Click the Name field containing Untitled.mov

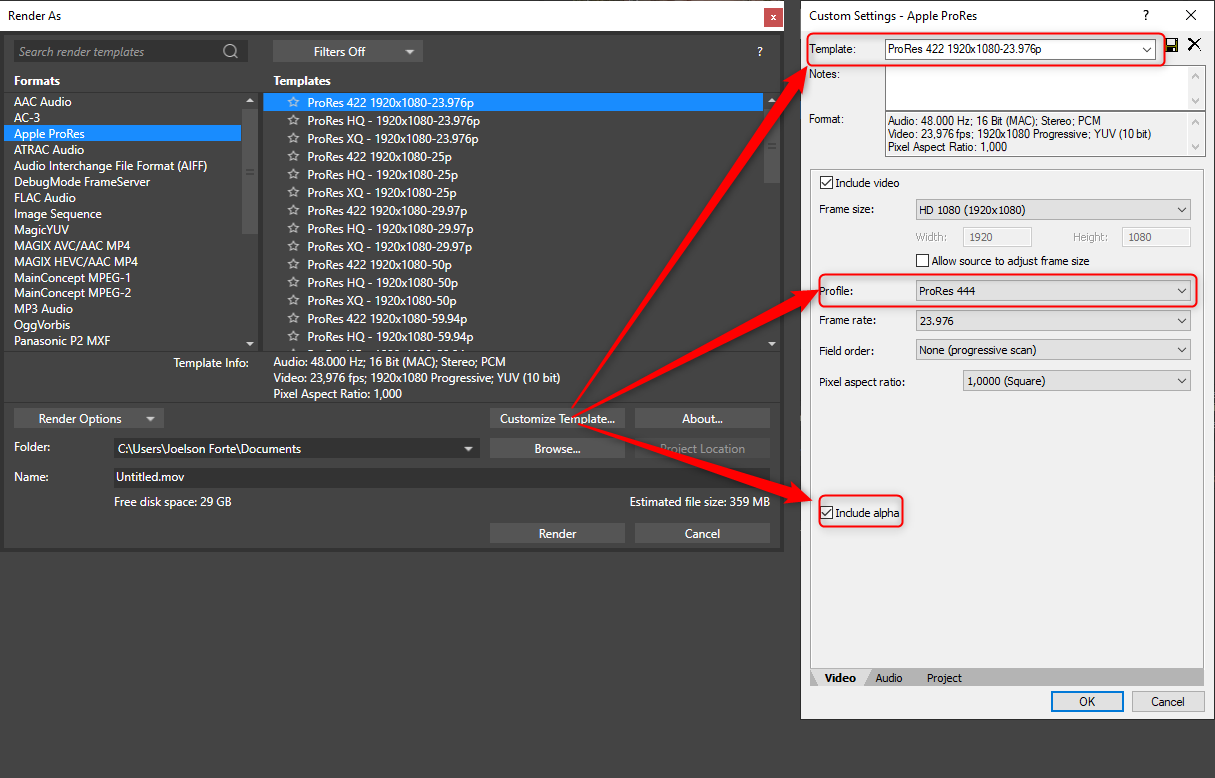440,477
